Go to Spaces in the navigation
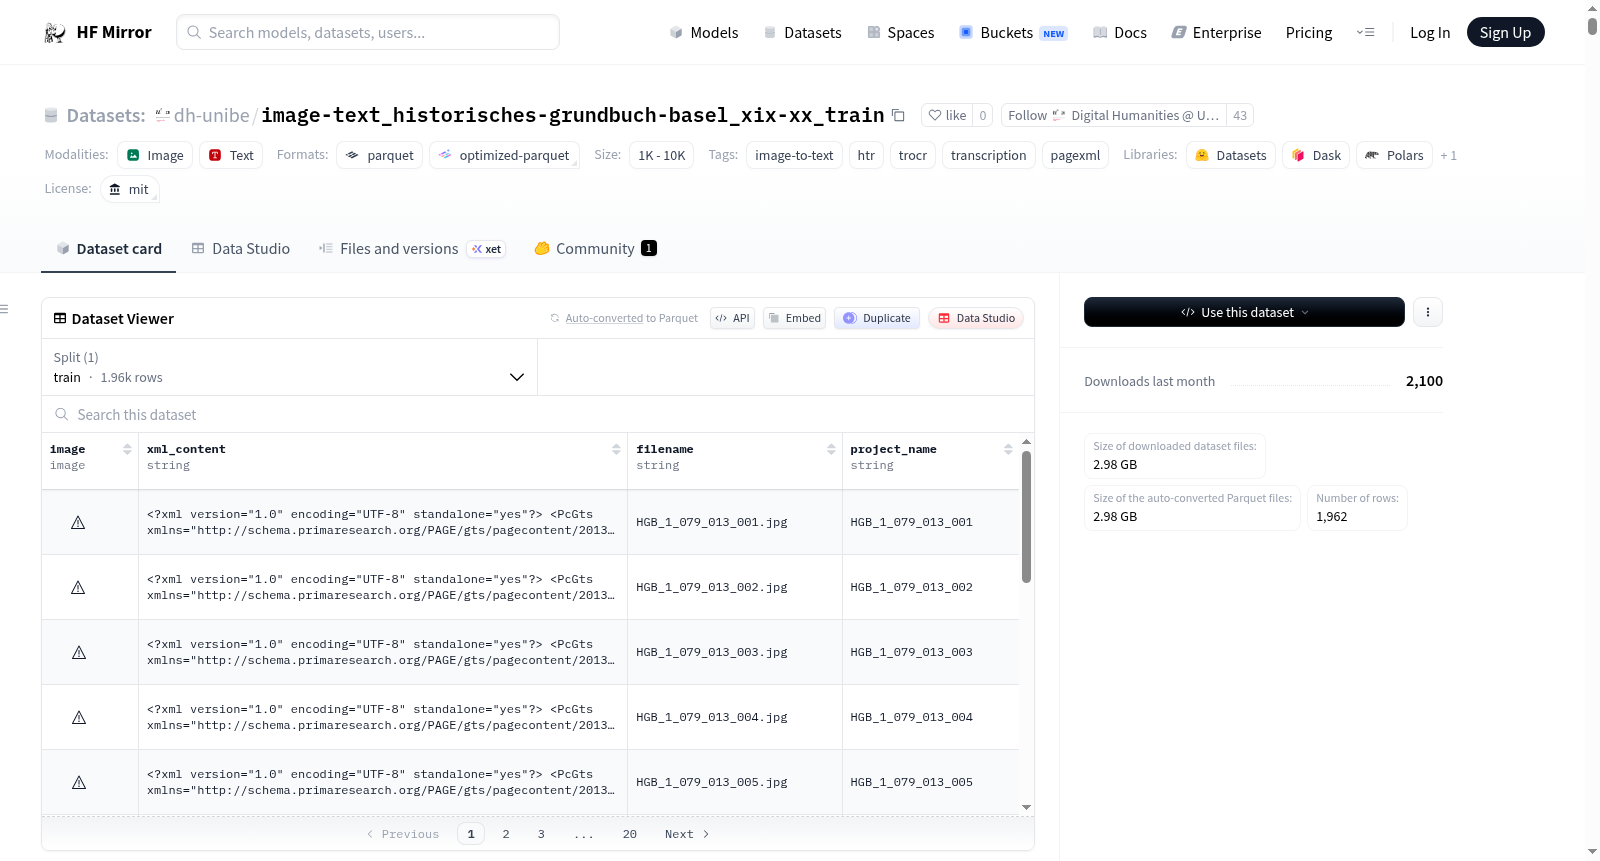The height and width of the screenshot is (861, 1600). point(901,32)
